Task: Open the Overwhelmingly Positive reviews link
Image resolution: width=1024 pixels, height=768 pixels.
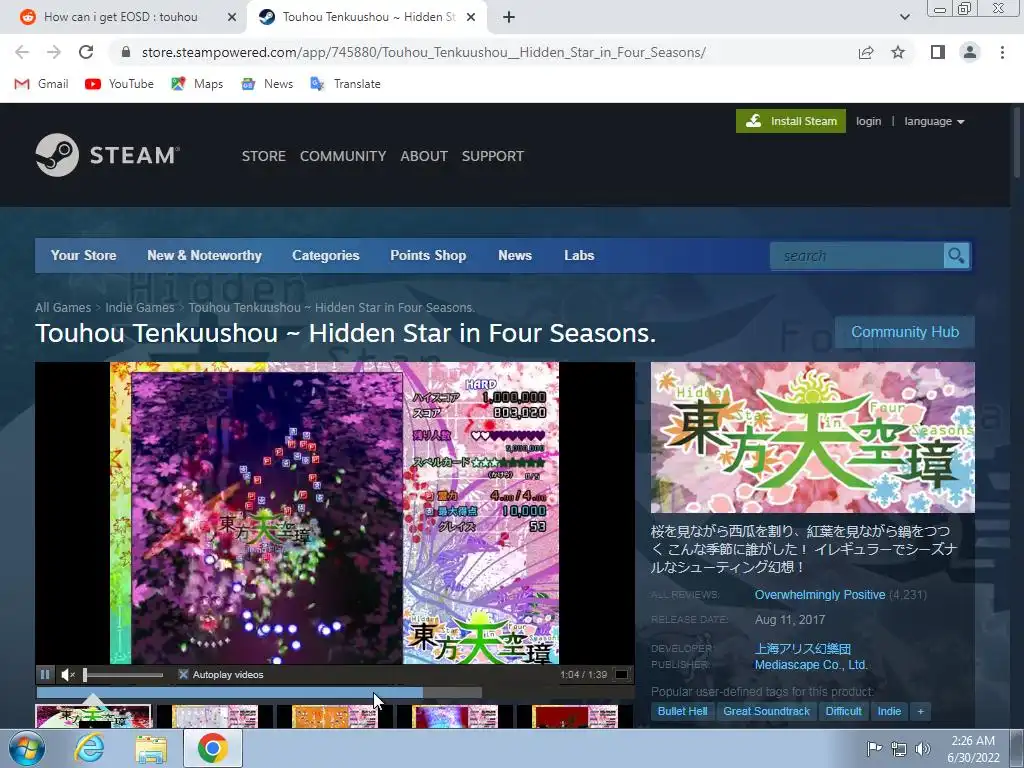Action: point(820,595)
